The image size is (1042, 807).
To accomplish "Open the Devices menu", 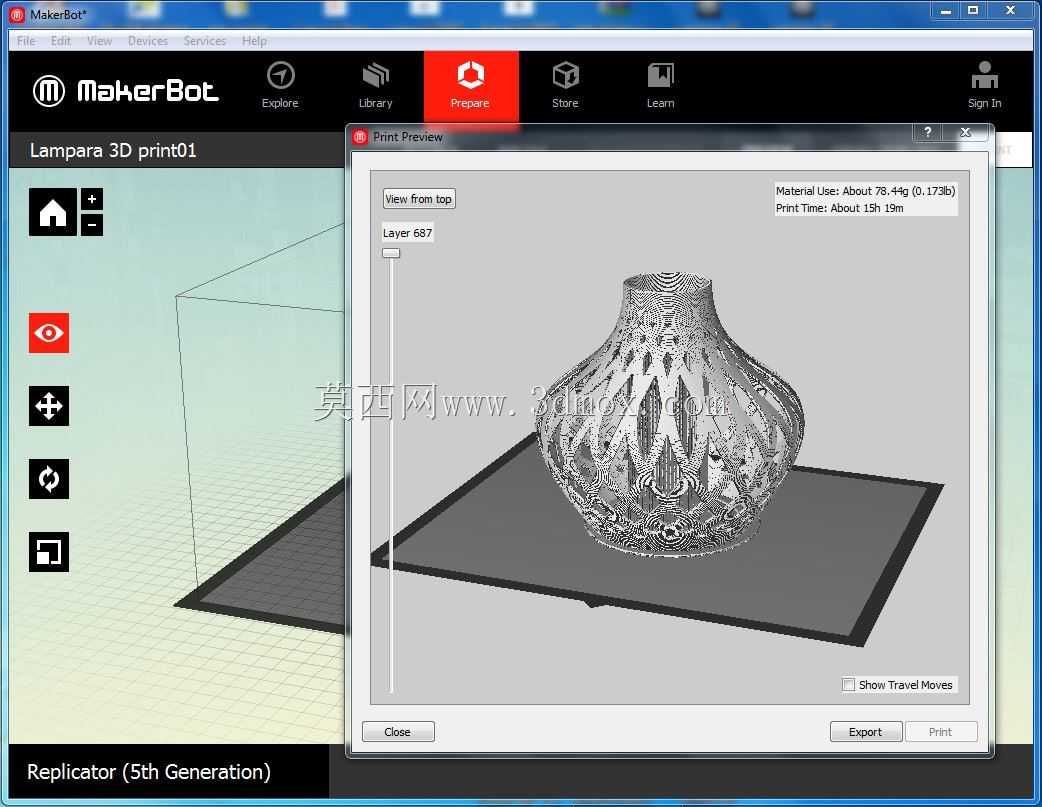I will pyautogui.click(x=148, y=41).
